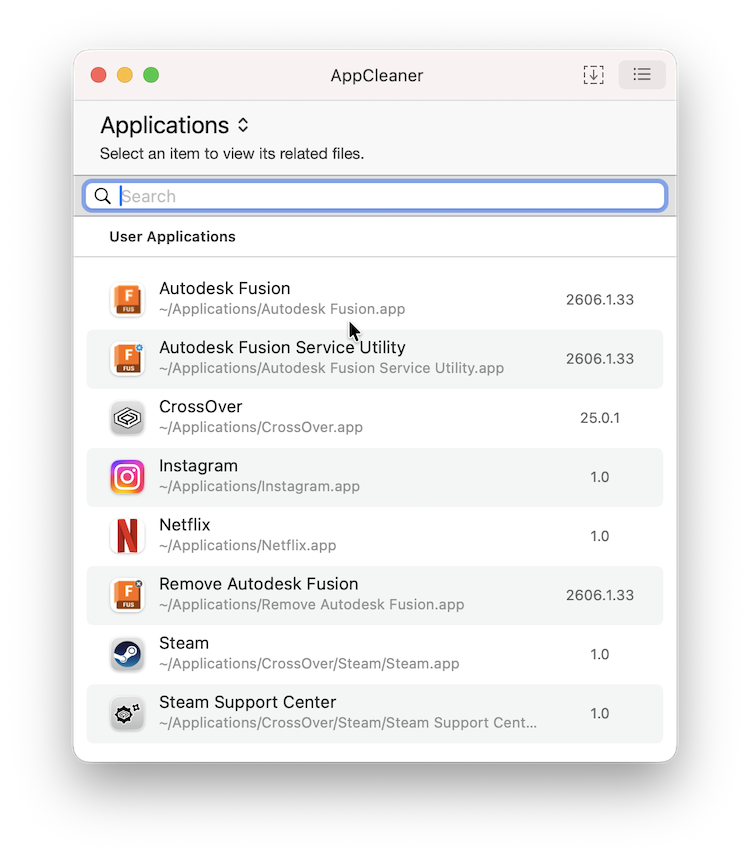Screen dimensions: 750x859
Task: Click the green zoom window button
Action: tap(151, 75)
